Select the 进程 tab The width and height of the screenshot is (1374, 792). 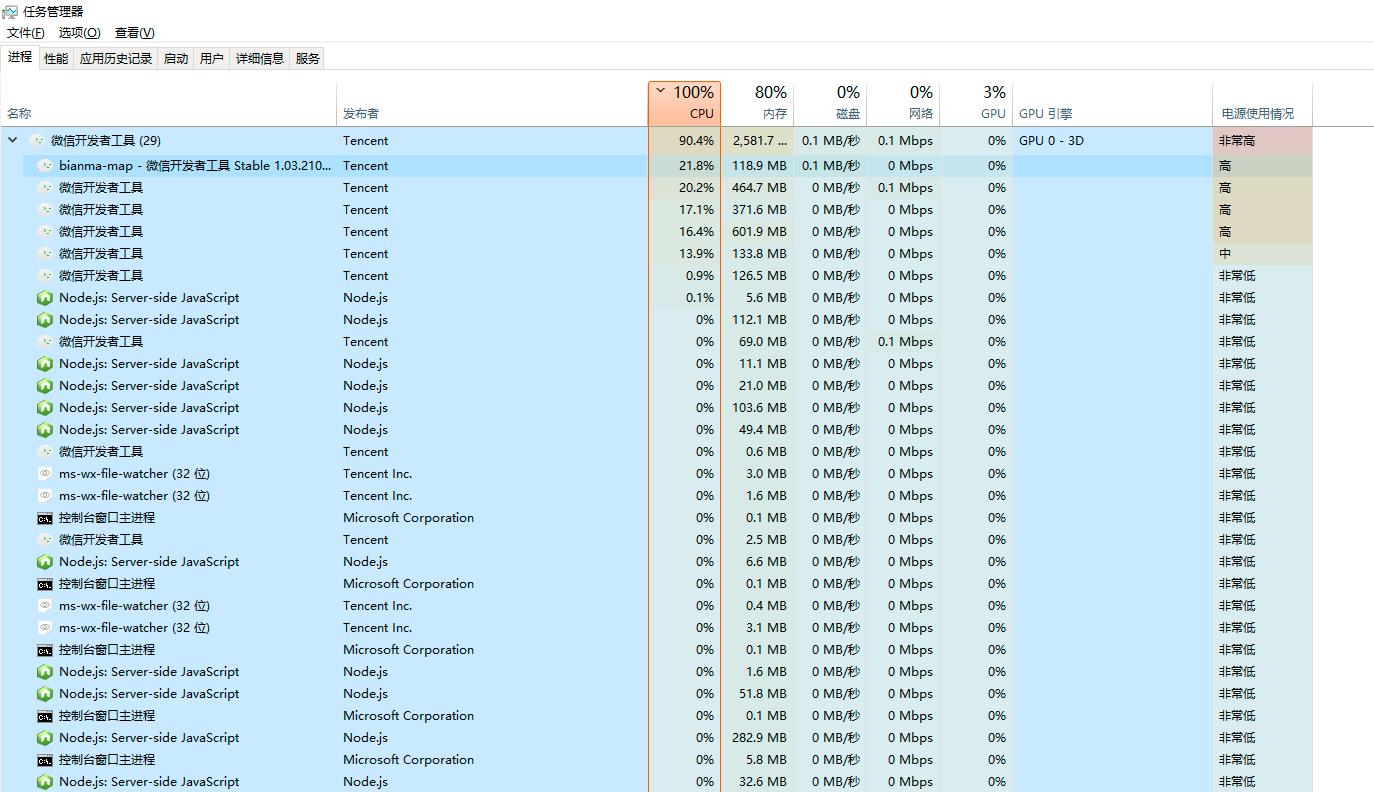(x=20, y=58)
